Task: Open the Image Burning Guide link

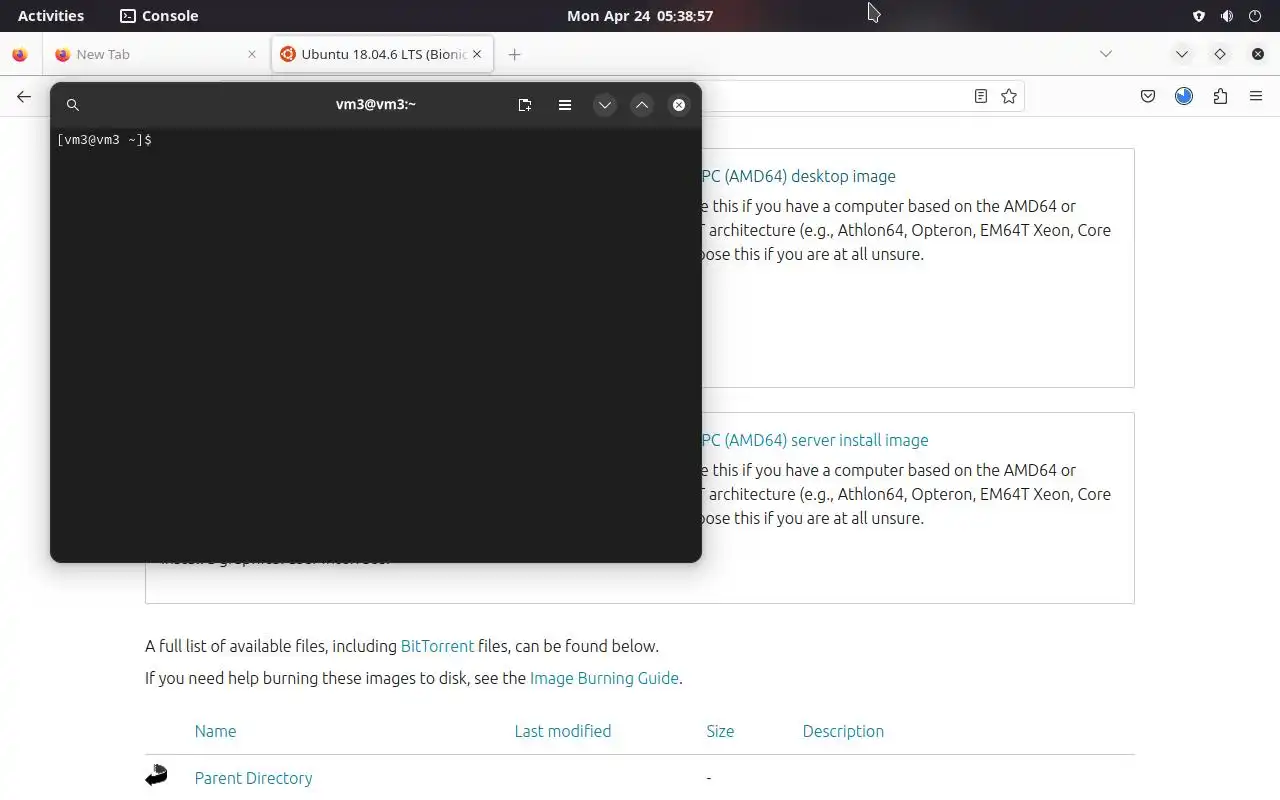Action: click(x=604, y=678)
